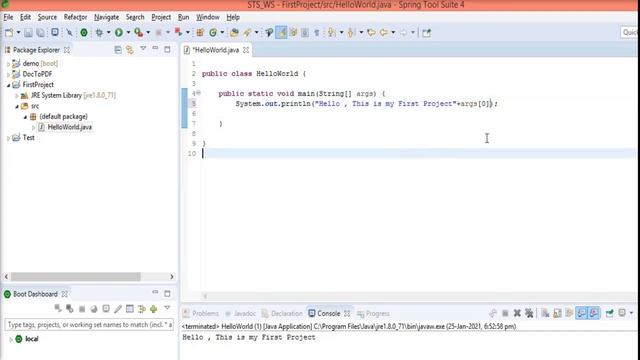
Task: Open the Source menu
Action: tap(47, 17)
